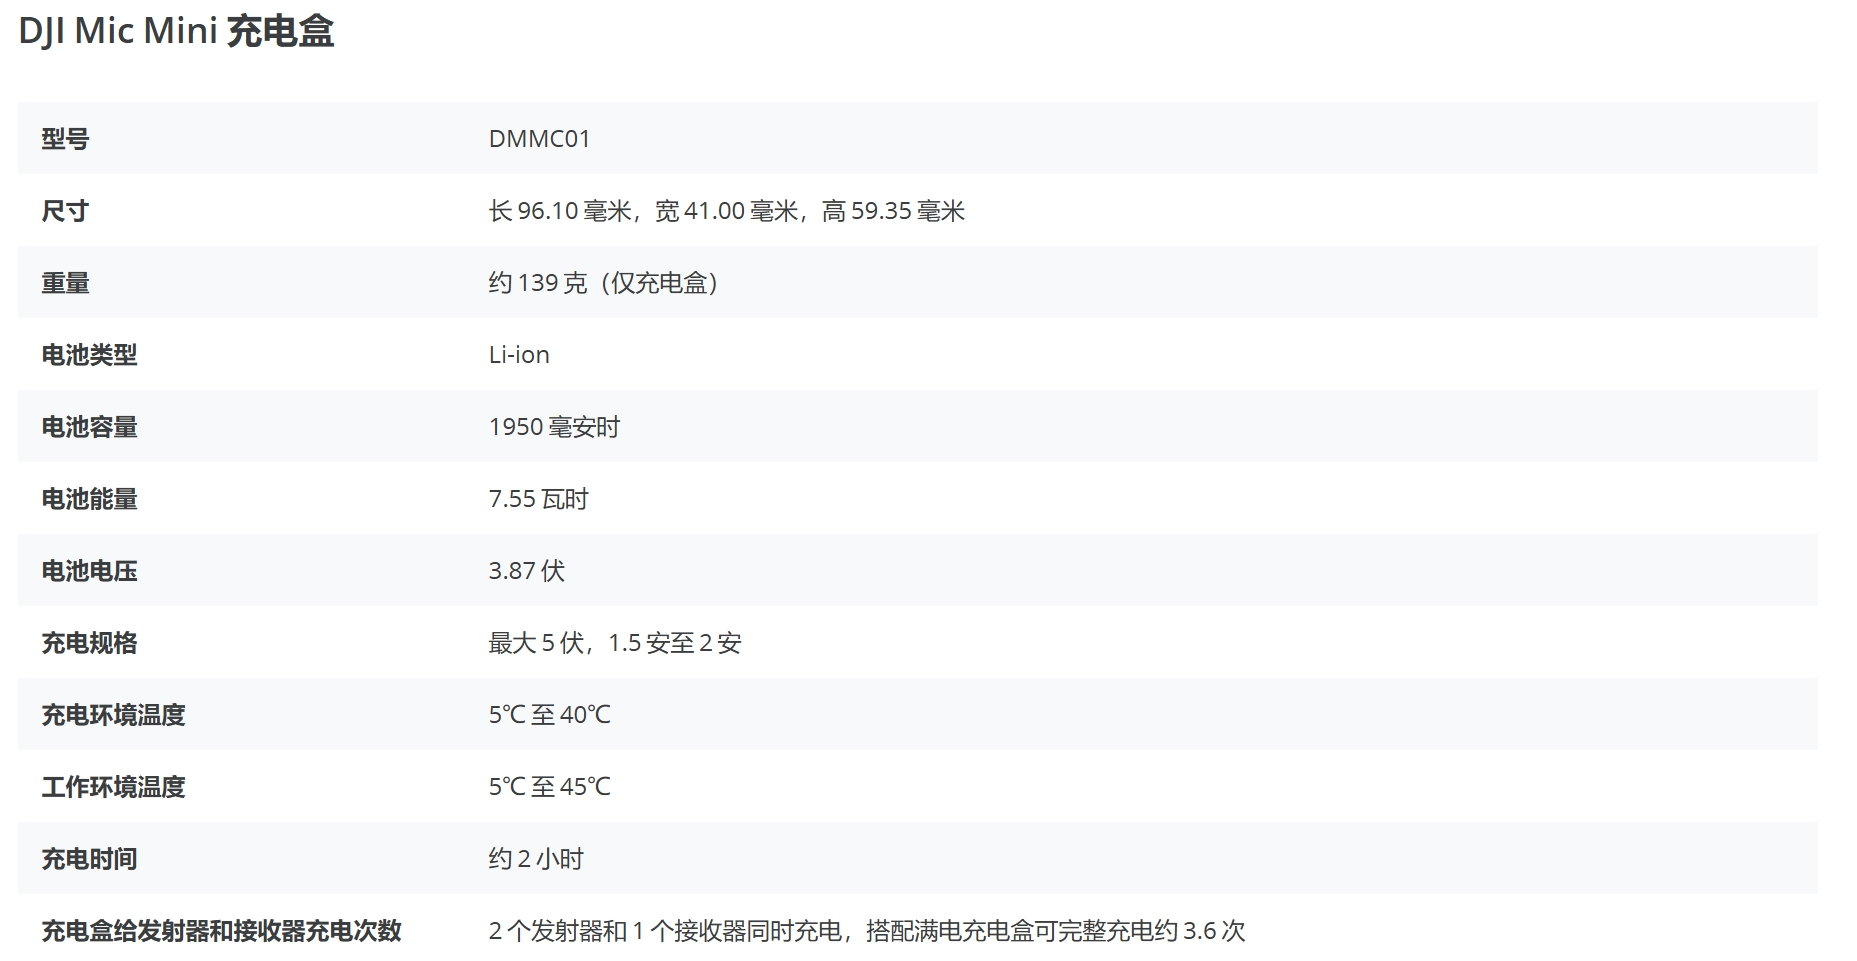Click charging time value '约 2 小时'
1857x961 pixels.
point(536,859)
